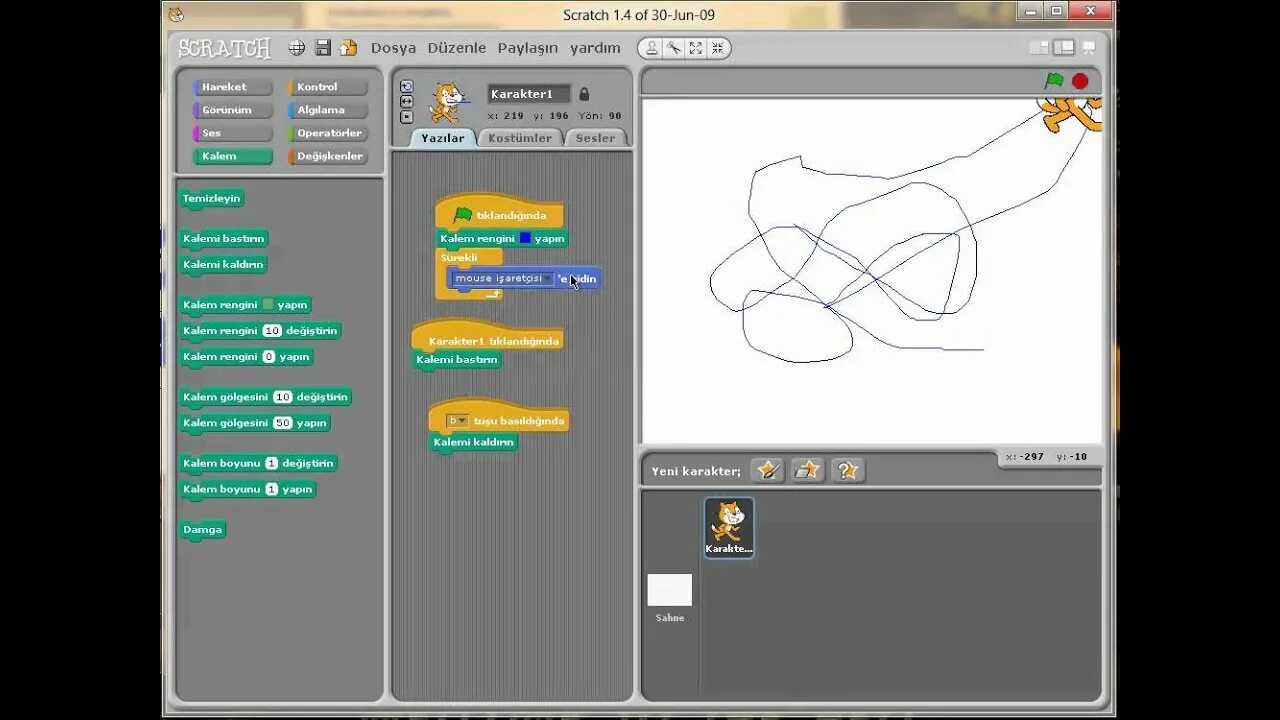The image size is (1280, 720).
Task: Click value 0 in 'Kalem rengini yapın' block
Action: coord(268,357)
